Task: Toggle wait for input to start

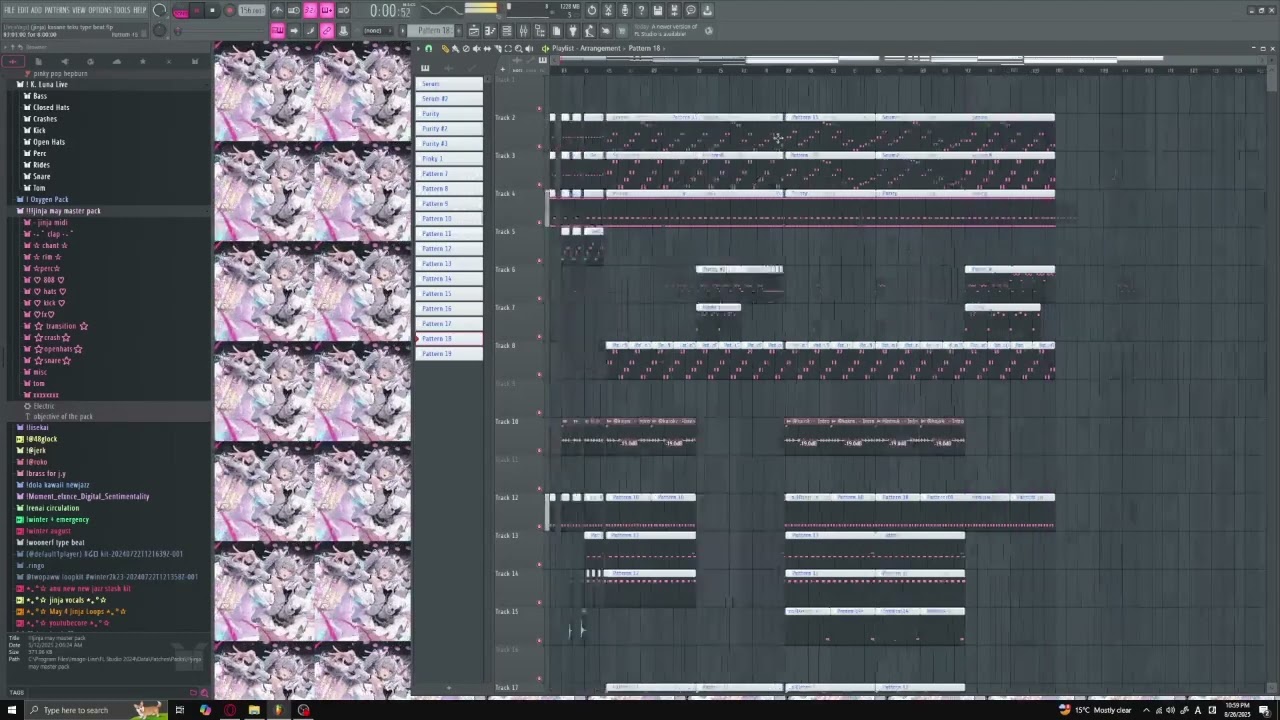Action: click(294, 10)
